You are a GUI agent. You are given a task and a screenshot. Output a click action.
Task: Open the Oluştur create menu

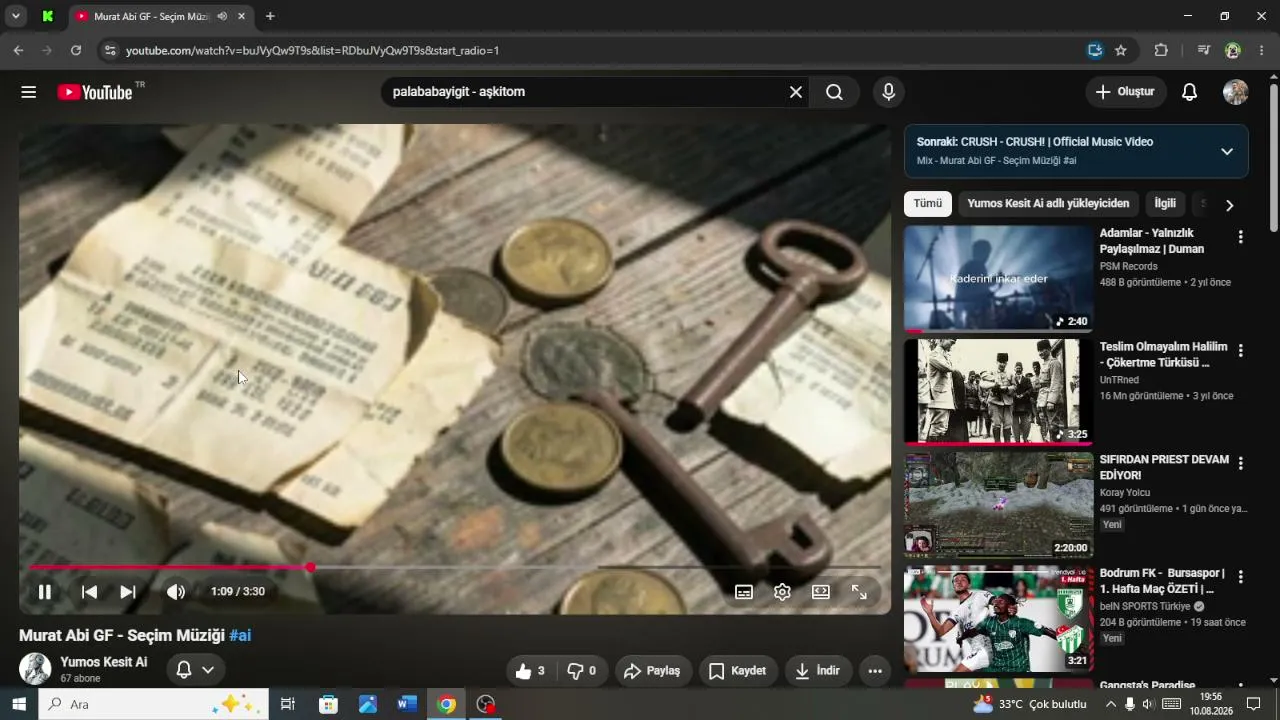tap(1125, 92)
